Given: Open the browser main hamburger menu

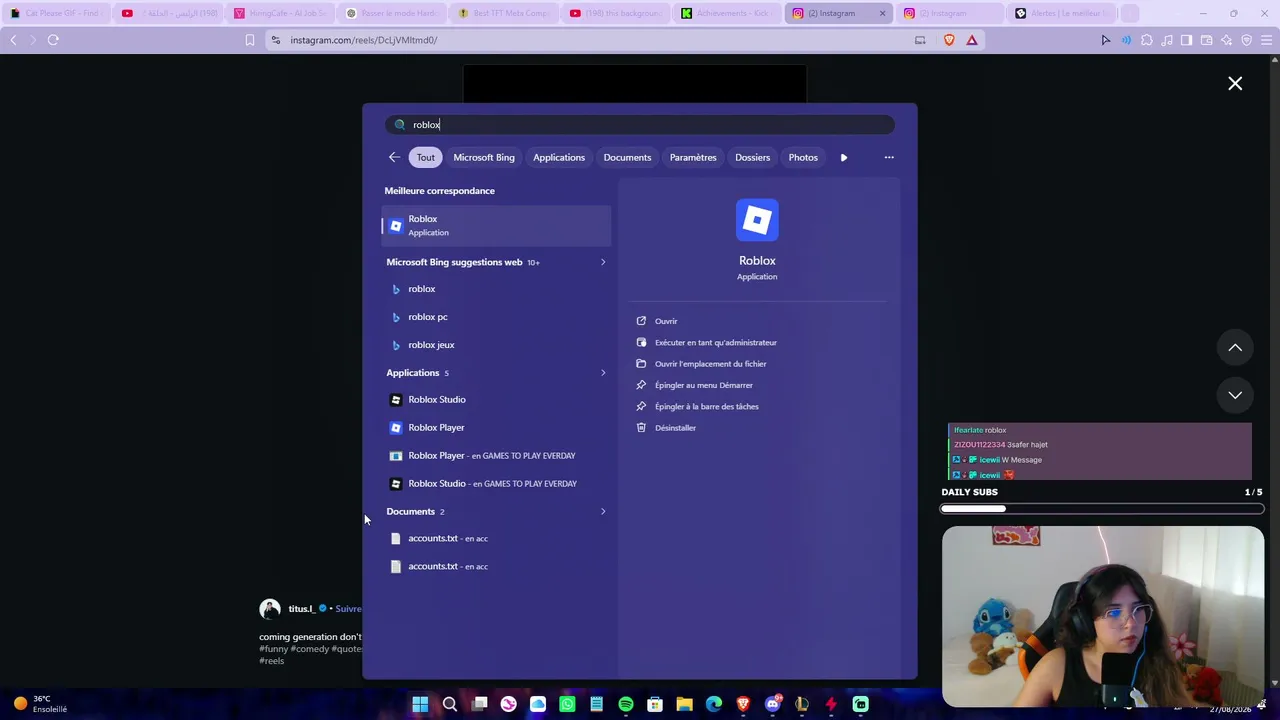Looking at the screenshot, I should pyautogui.click(x=1267, y=40).
